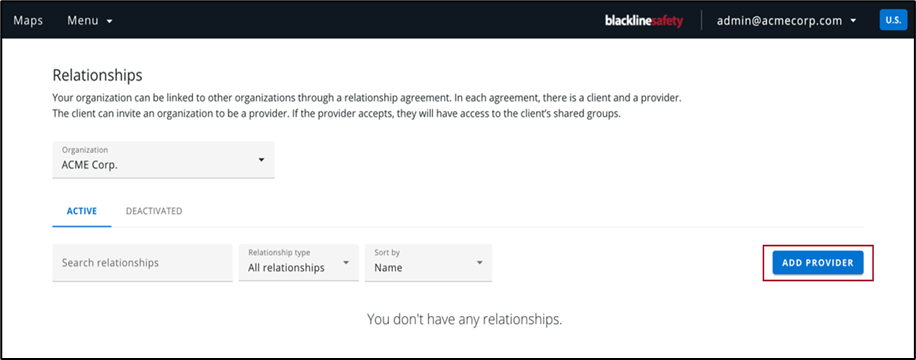This screenshot has width=916, height=360.
Task: Open the Menu dropdown in top bar
Action: tap(89, 20)
